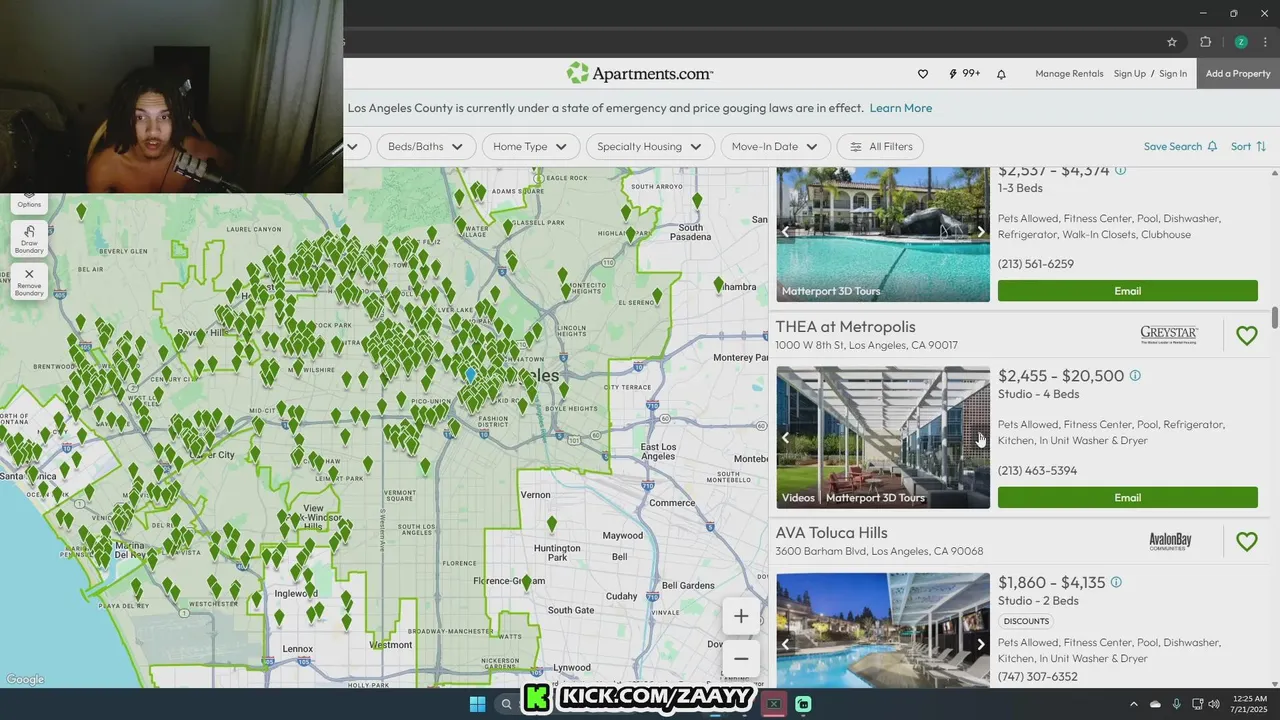The height and width of the screenshot is (720, 1280).
Task: Click the Remove Boundary X tool
Action: pos(29,281)
